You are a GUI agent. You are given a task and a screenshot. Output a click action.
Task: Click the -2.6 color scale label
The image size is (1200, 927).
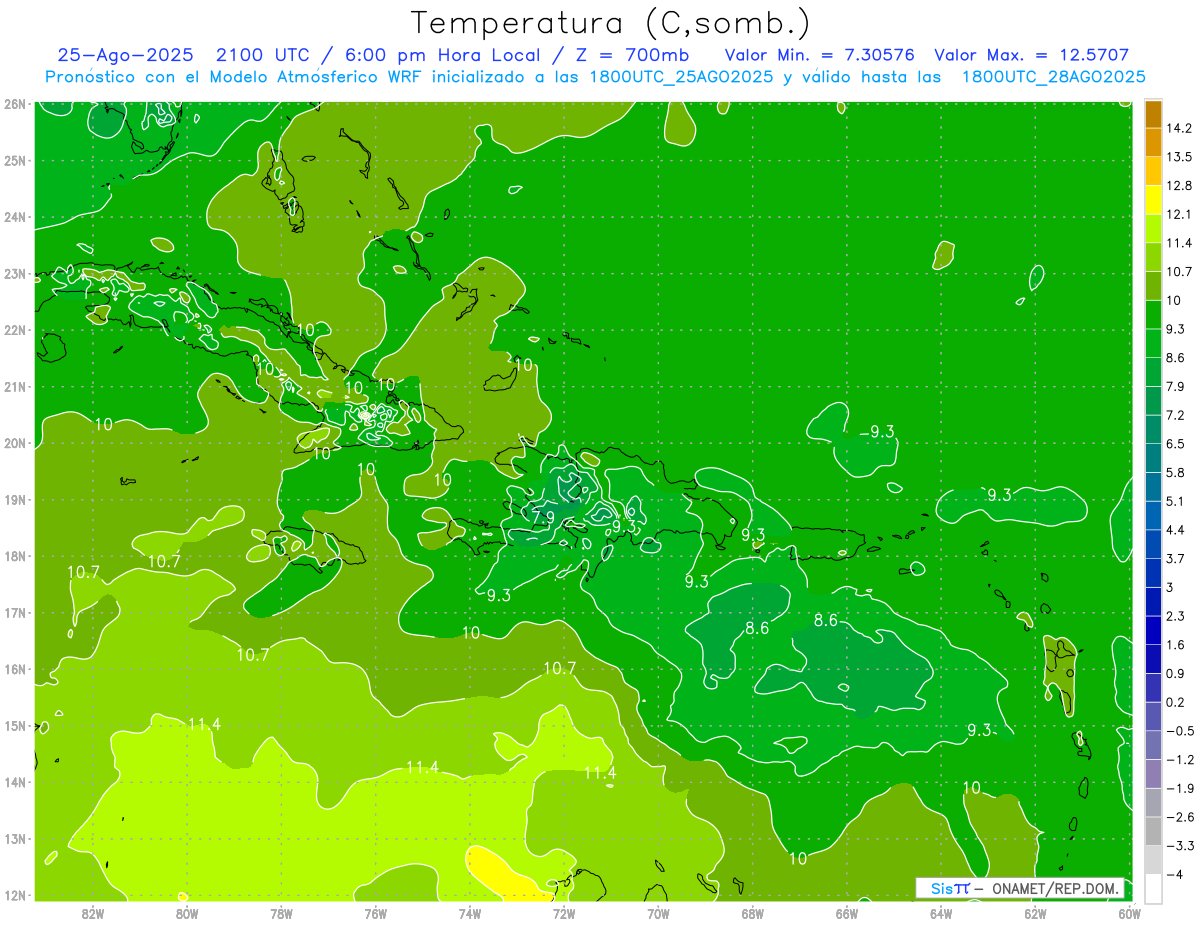1181,817
